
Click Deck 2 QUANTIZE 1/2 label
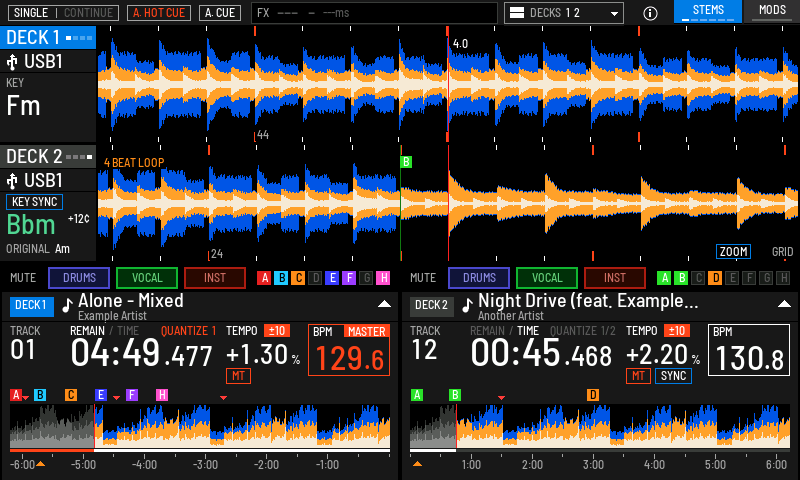point(583,331)
